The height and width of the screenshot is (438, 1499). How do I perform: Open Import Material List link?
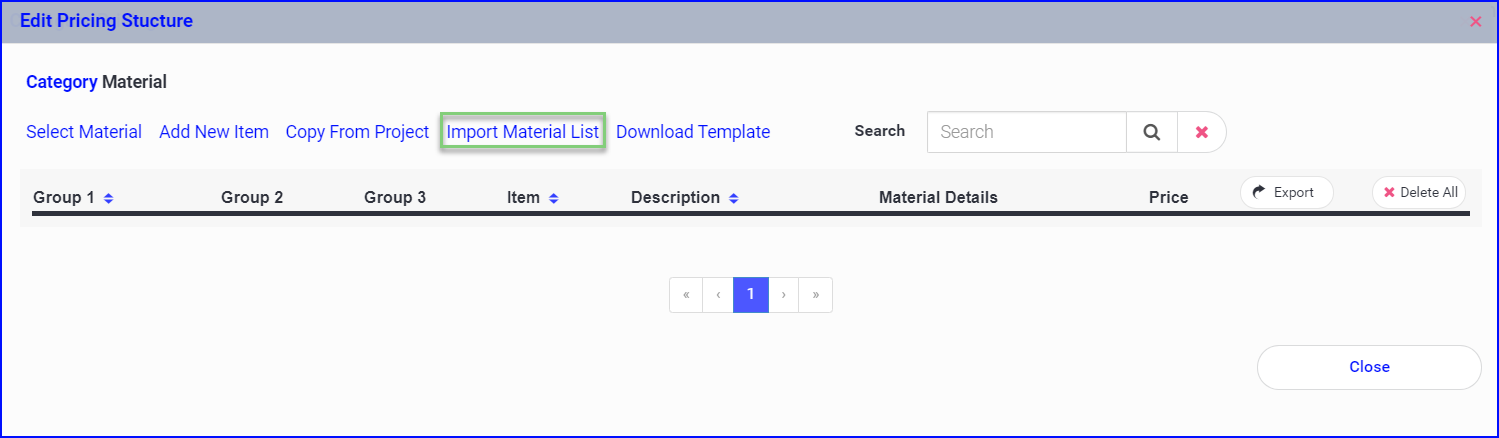[523, 132]
